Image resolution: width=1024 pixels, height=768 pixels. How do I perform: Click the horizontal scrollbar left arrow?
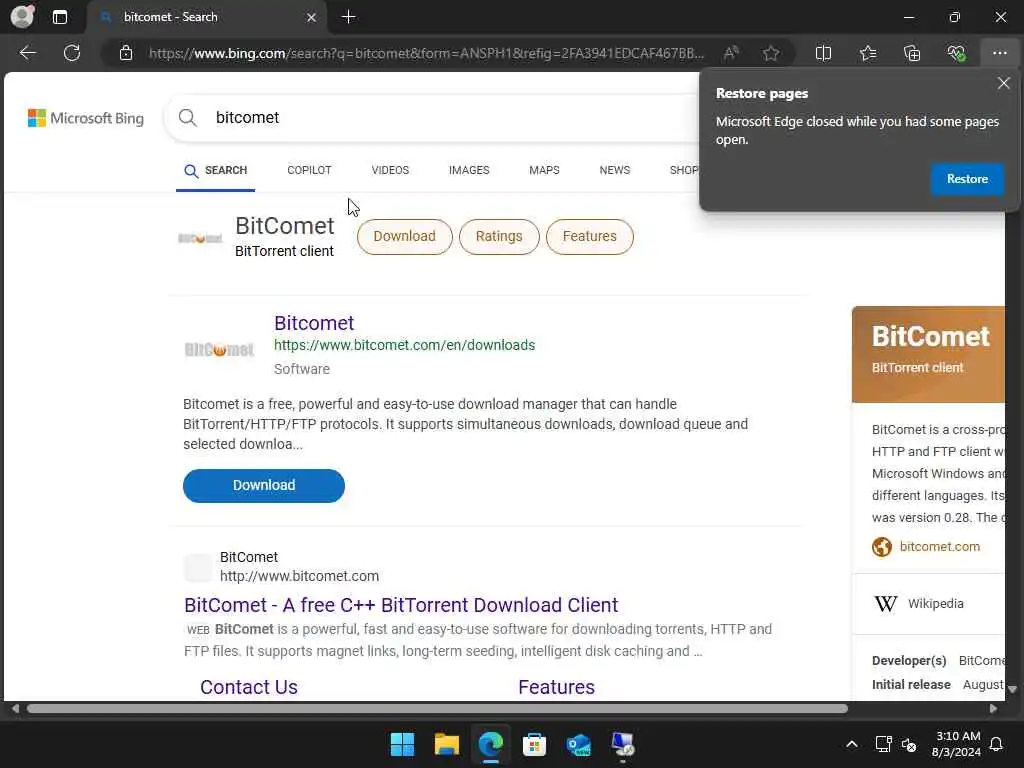14,709
